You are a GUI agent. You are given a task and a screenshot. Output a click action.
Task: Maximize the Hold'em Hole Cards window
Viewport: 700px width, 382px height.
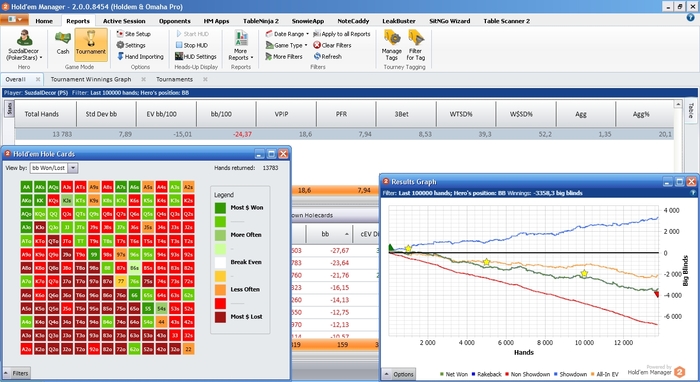point(271,154)
